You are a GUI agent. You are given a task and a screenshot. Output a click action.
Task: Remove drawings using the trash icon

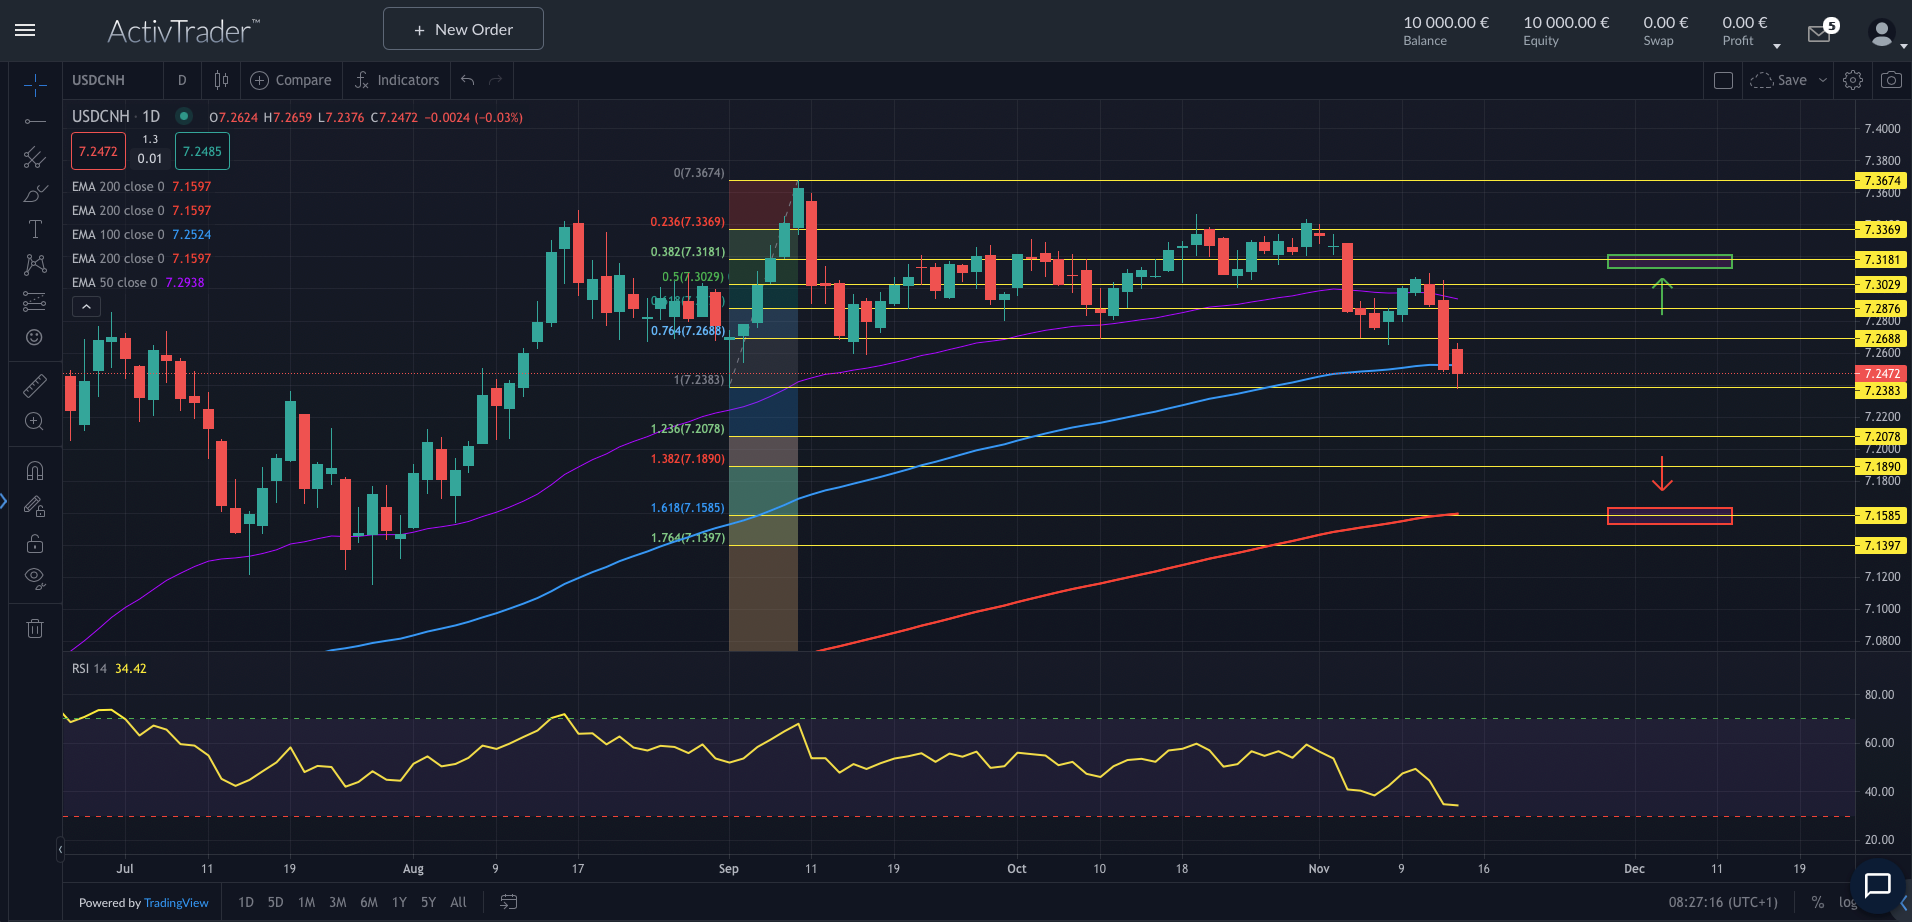pyautogui.click(x=35, y=628)
